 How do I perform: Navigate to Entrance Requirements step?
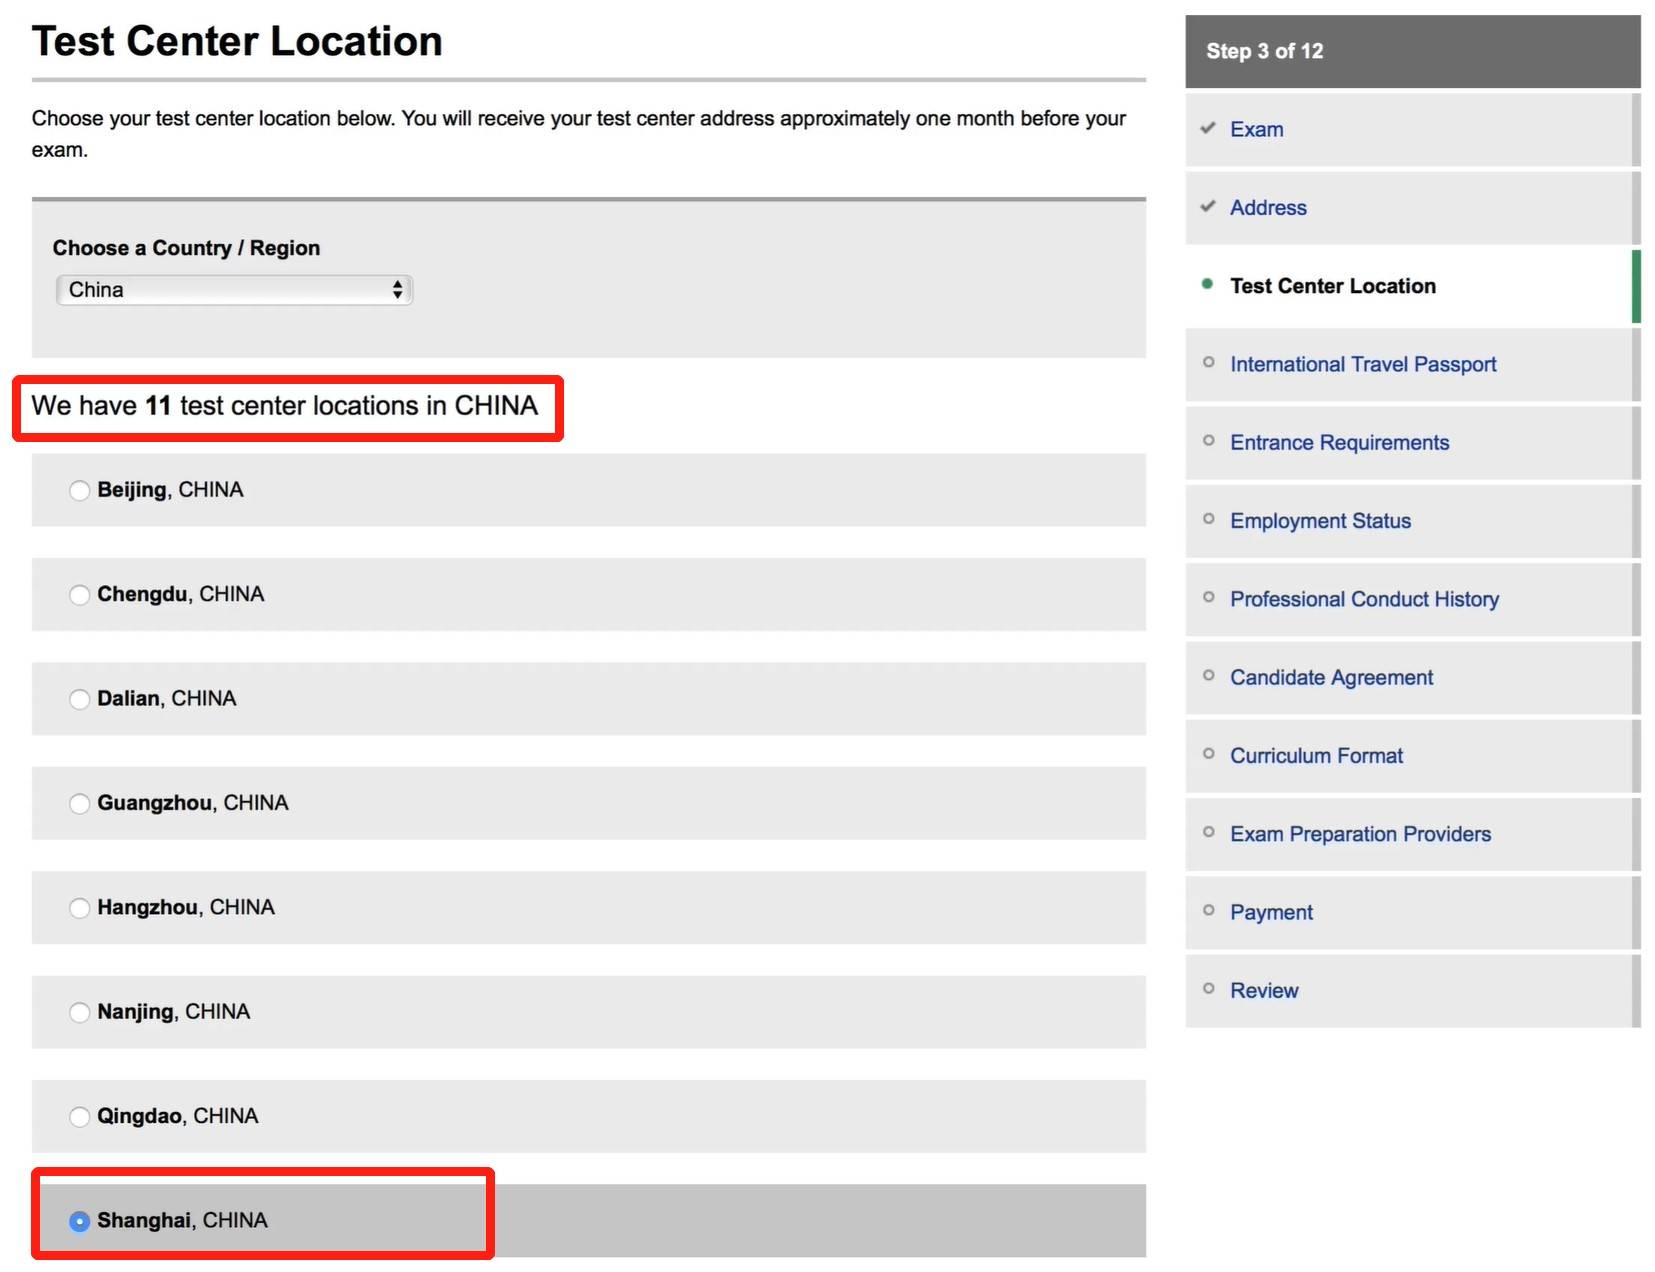tap(1338, 442)
